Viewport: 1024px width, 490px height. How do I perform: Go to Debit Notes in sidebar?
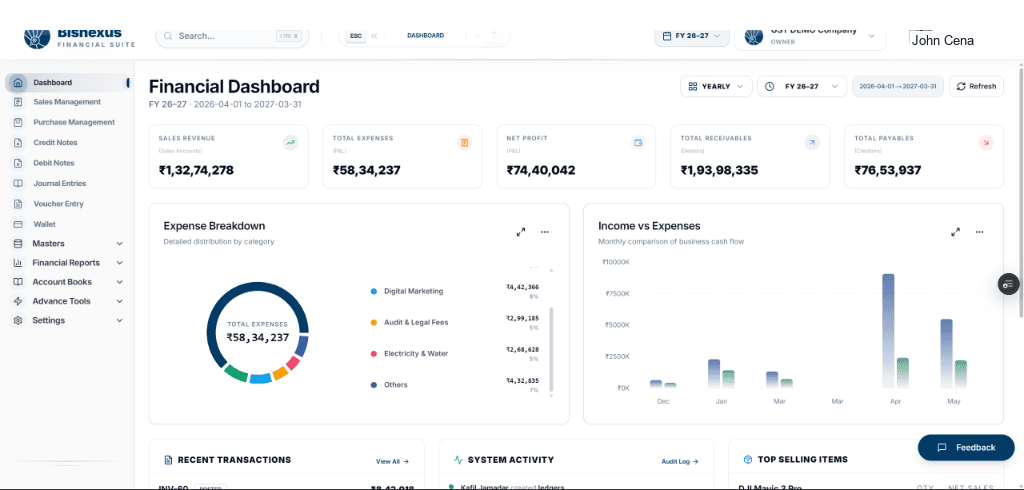[x=54, y=163]
